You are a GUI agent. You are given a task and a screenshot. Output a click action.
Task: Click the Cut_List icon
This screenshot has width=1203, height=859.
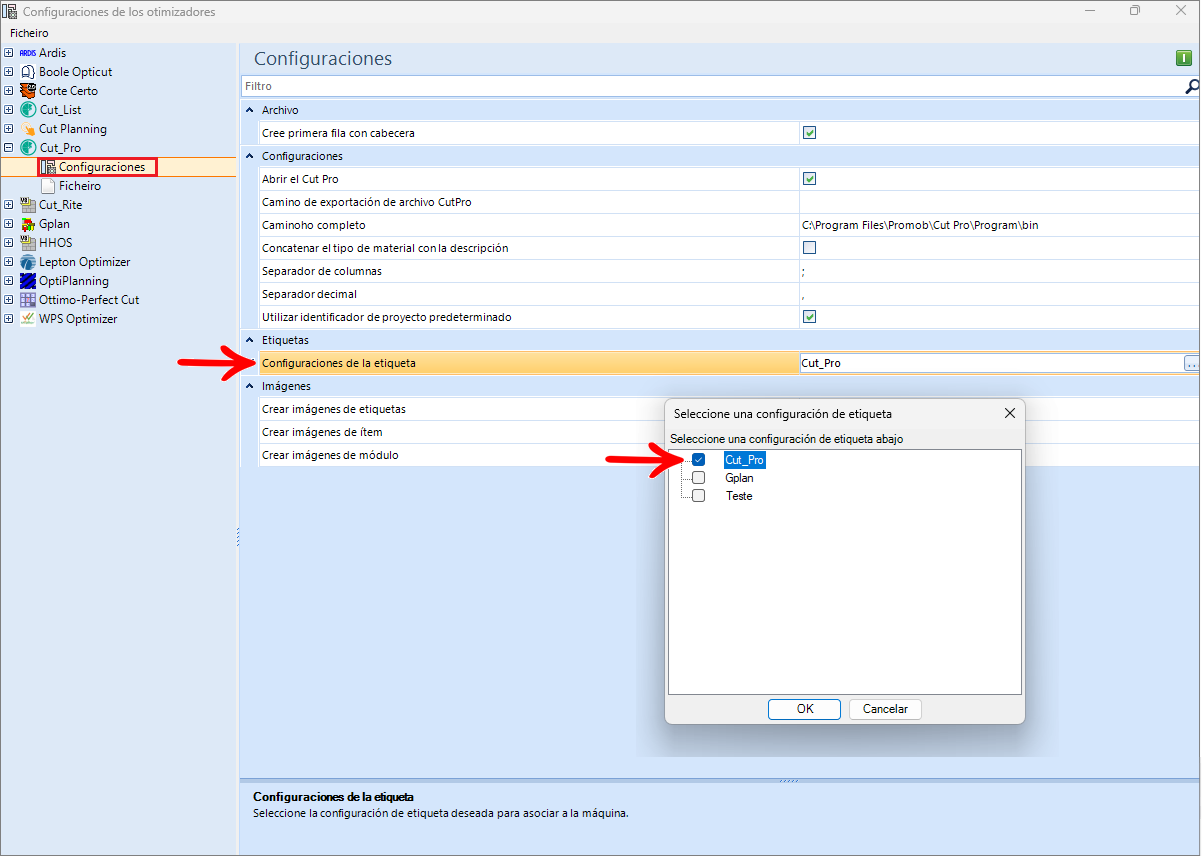click(x=28, y=110)
